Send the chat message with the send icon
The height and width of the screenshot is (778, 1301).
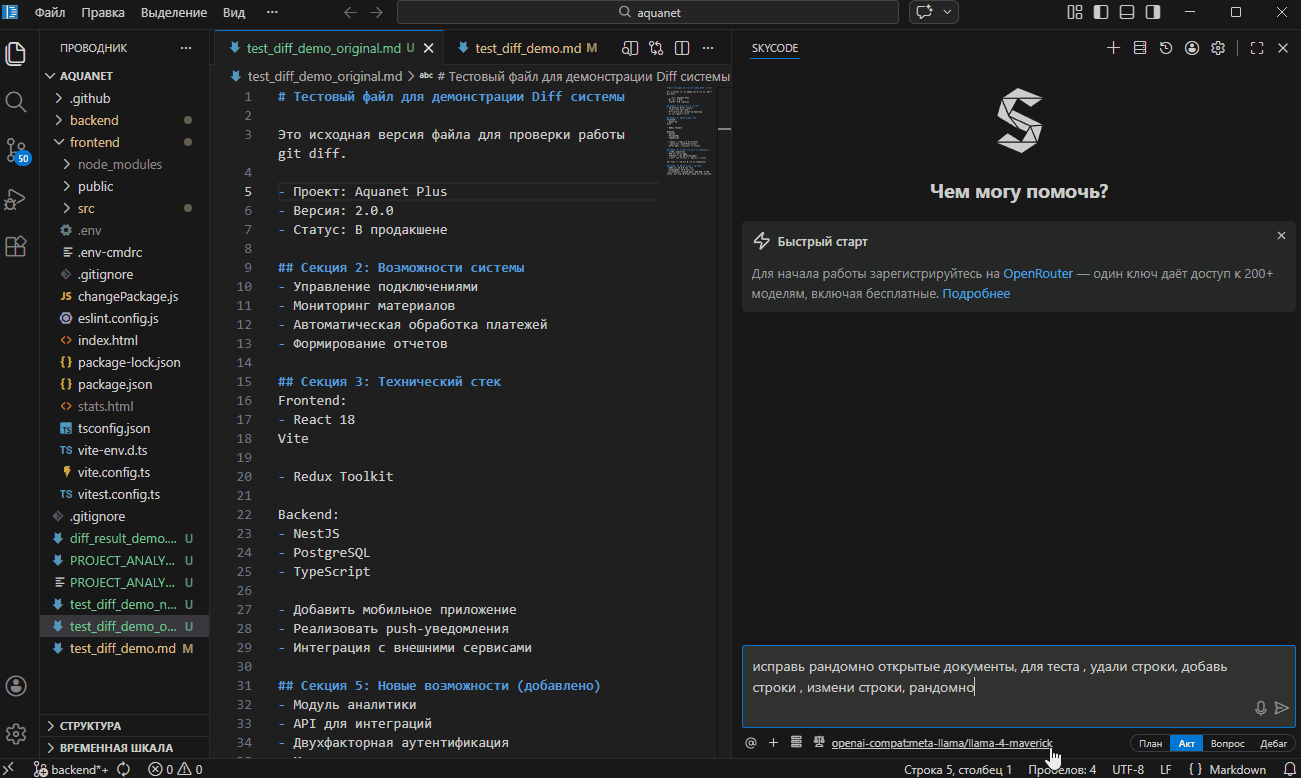point(1283,707)
